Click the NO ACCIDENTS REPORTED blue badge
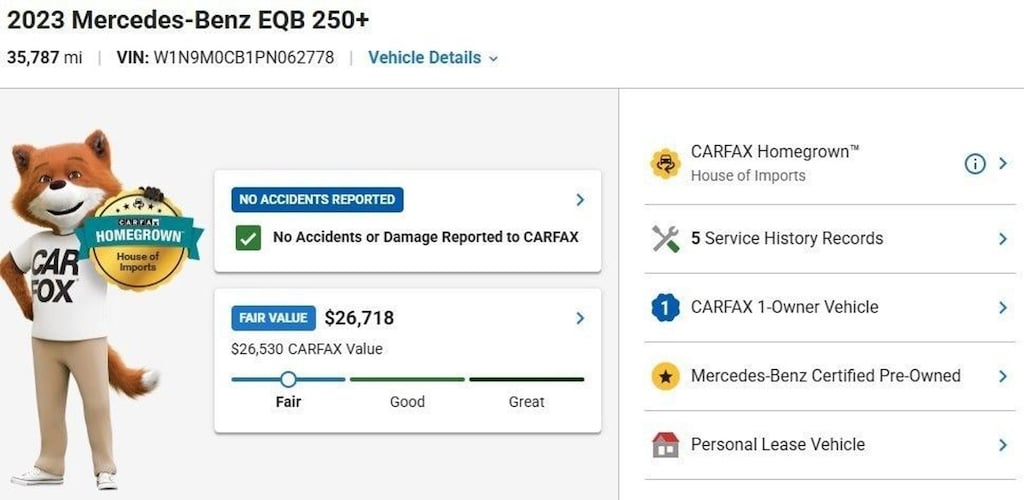Viewport: 1024px width, 500px height. tap(317, 200)
